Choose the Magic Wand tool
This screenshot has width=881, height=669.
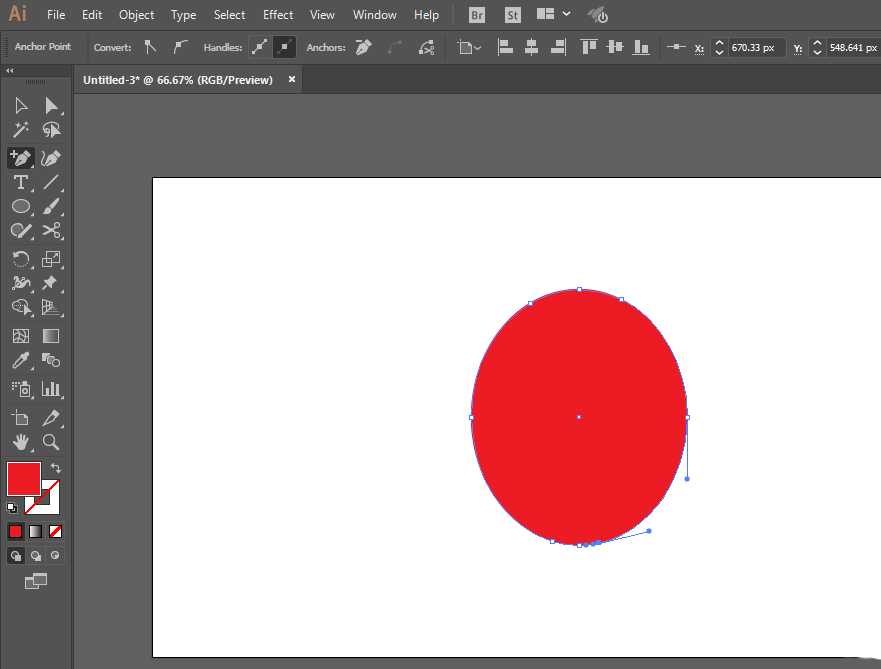click(x=20, y=130)
